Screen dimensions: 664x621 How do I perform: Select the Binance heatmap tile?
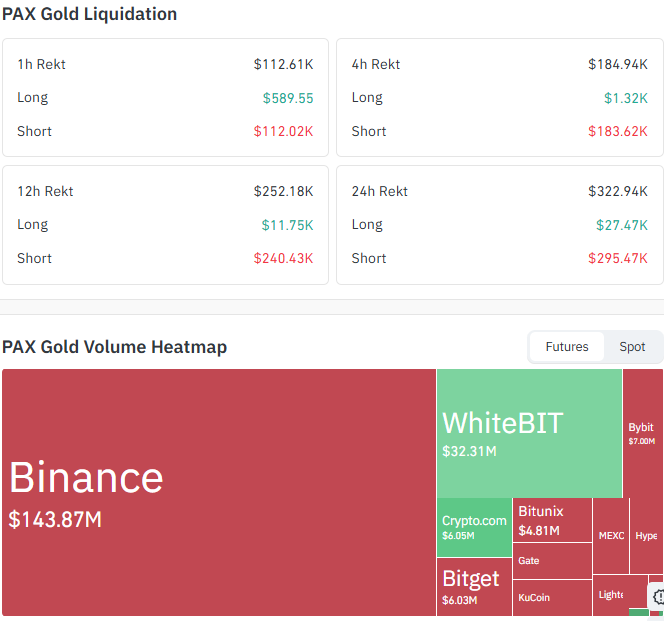tap(219, 492)
